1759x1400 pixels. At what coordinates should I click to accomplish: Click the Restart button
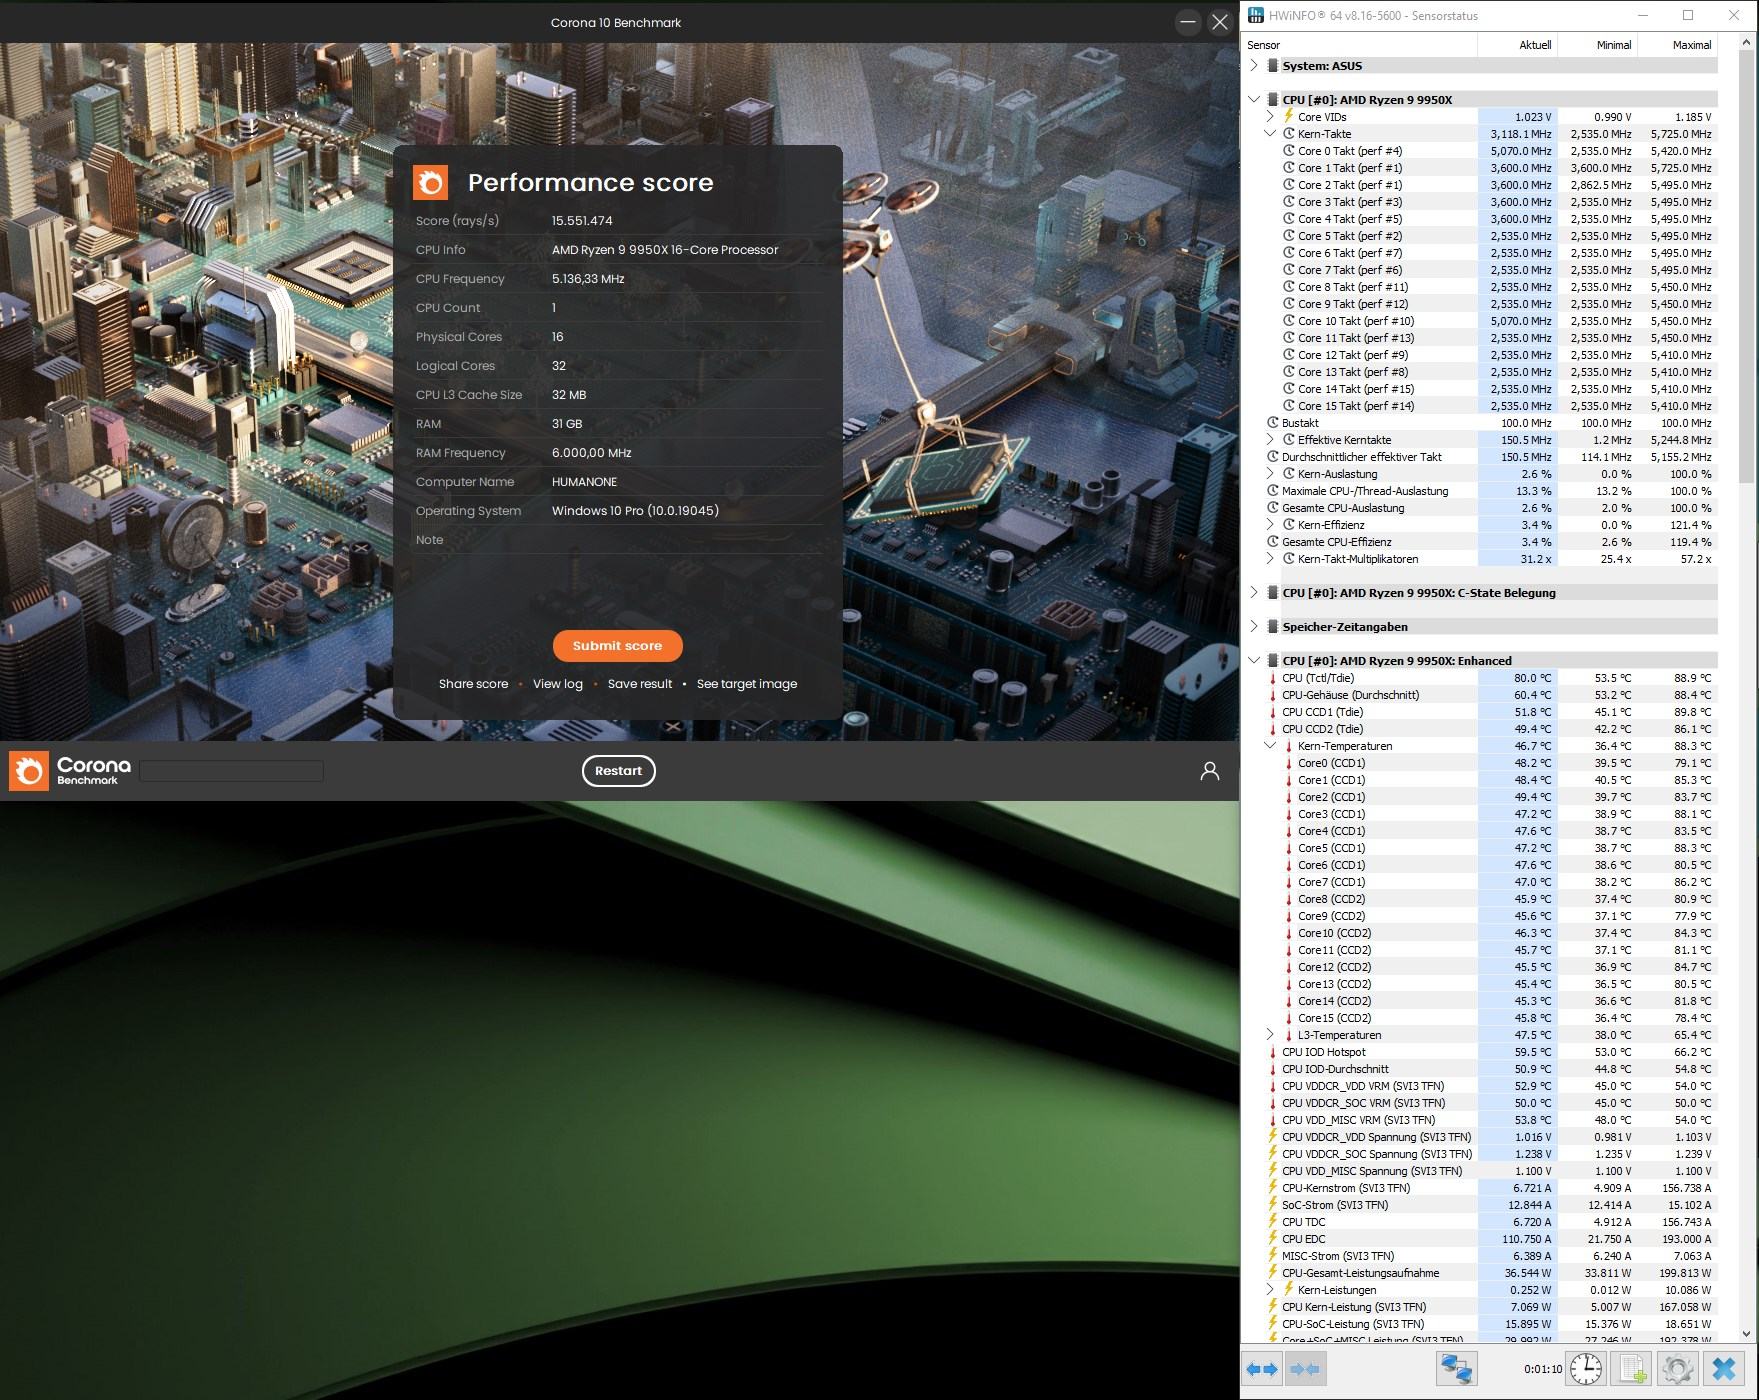click(x=618, y=771)
